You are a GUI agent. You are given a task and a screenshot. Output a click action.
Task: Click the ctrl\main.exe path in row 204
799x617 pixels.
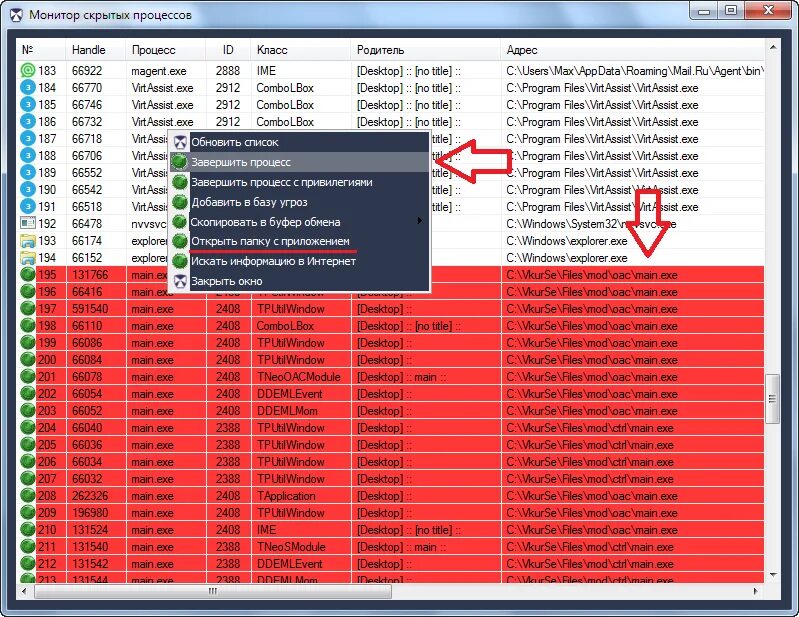click(x=590, y=428)
